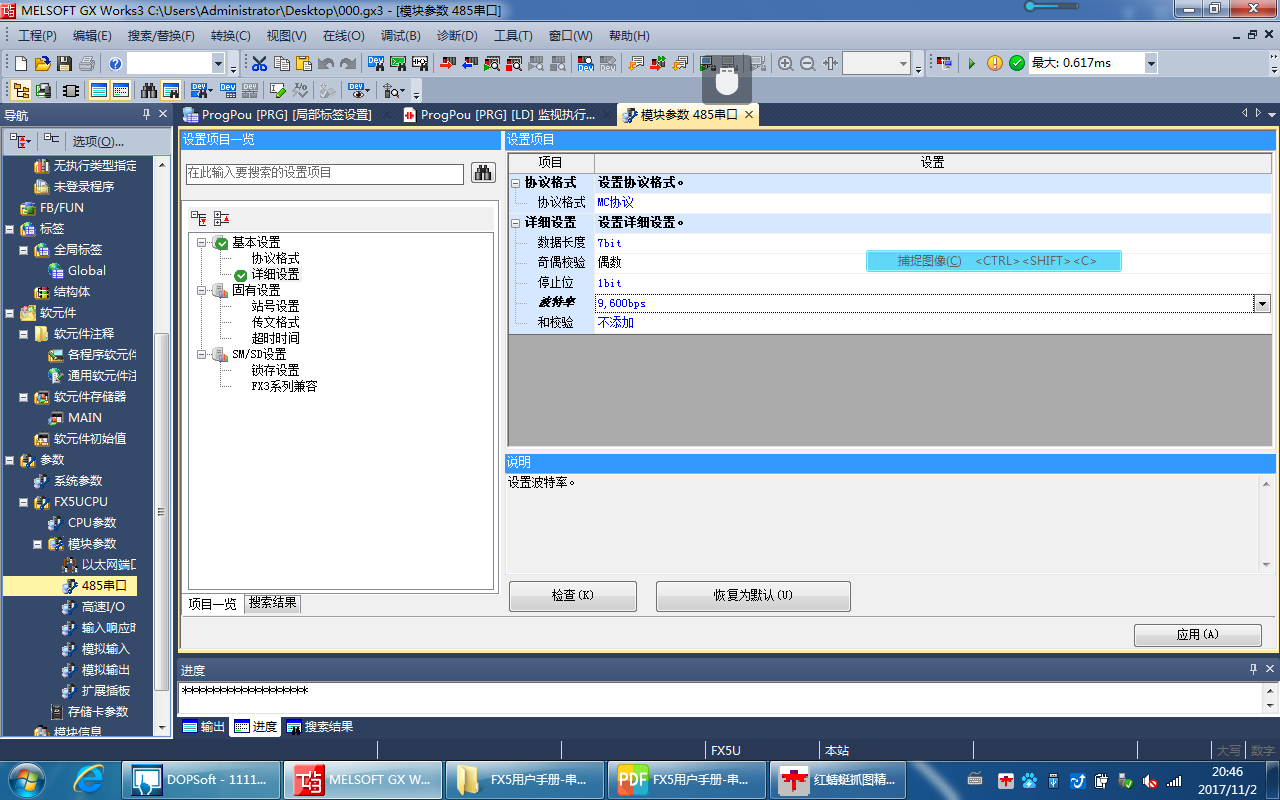Click the Paste clipboard icon in toolbar
The image size is (1280, 800).
click(303, 63)
